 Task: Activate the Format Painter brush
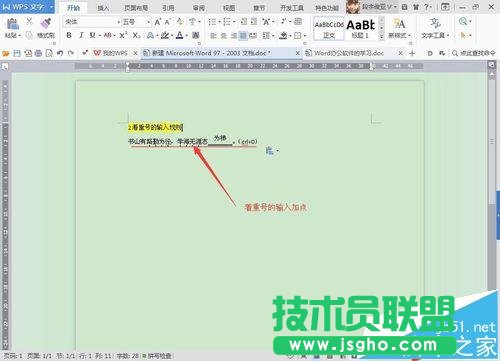[46, 23]
